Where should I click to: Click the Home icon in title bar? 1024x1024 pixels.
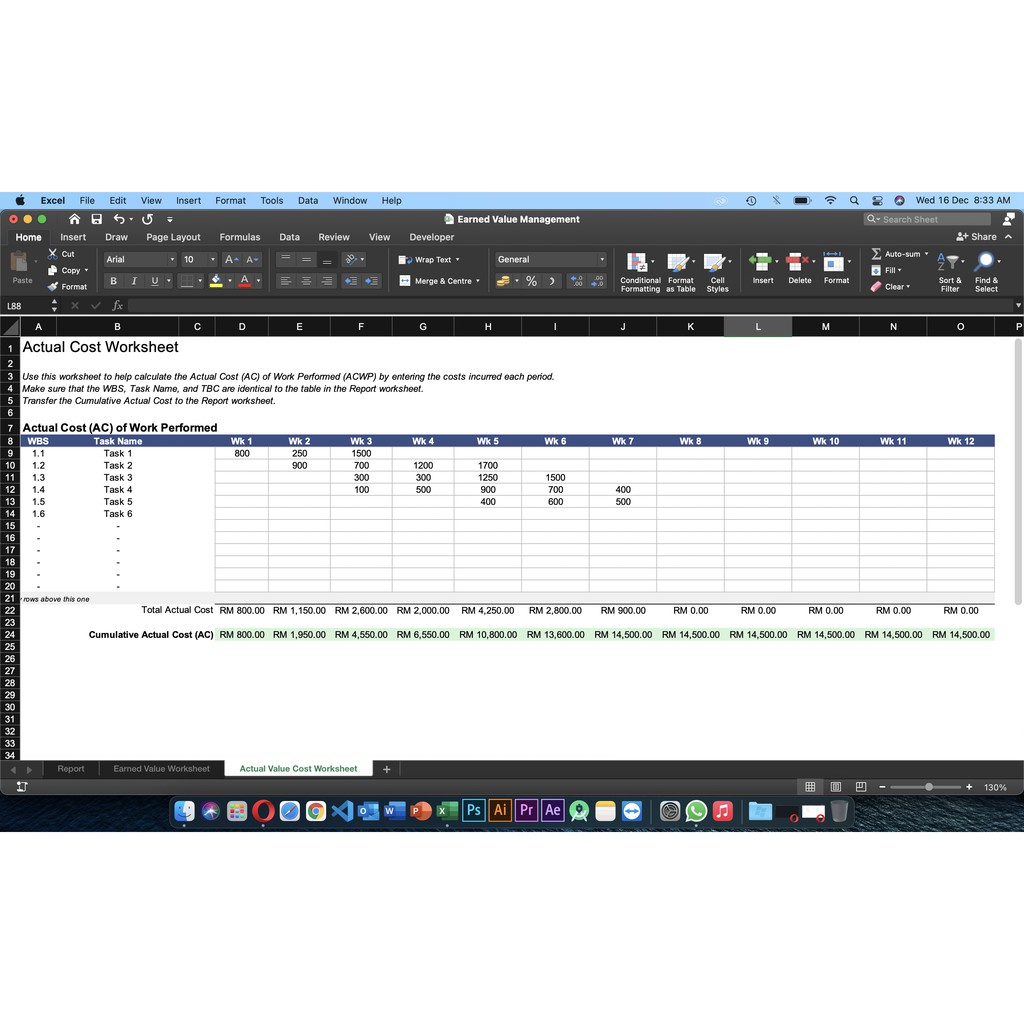click(74, 219)
